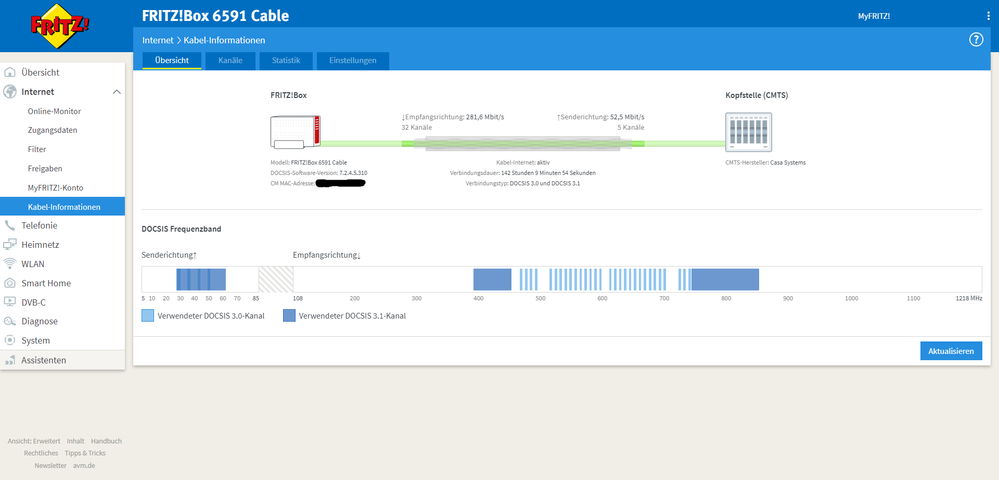Open the Telefonie menu

[62, 226]
